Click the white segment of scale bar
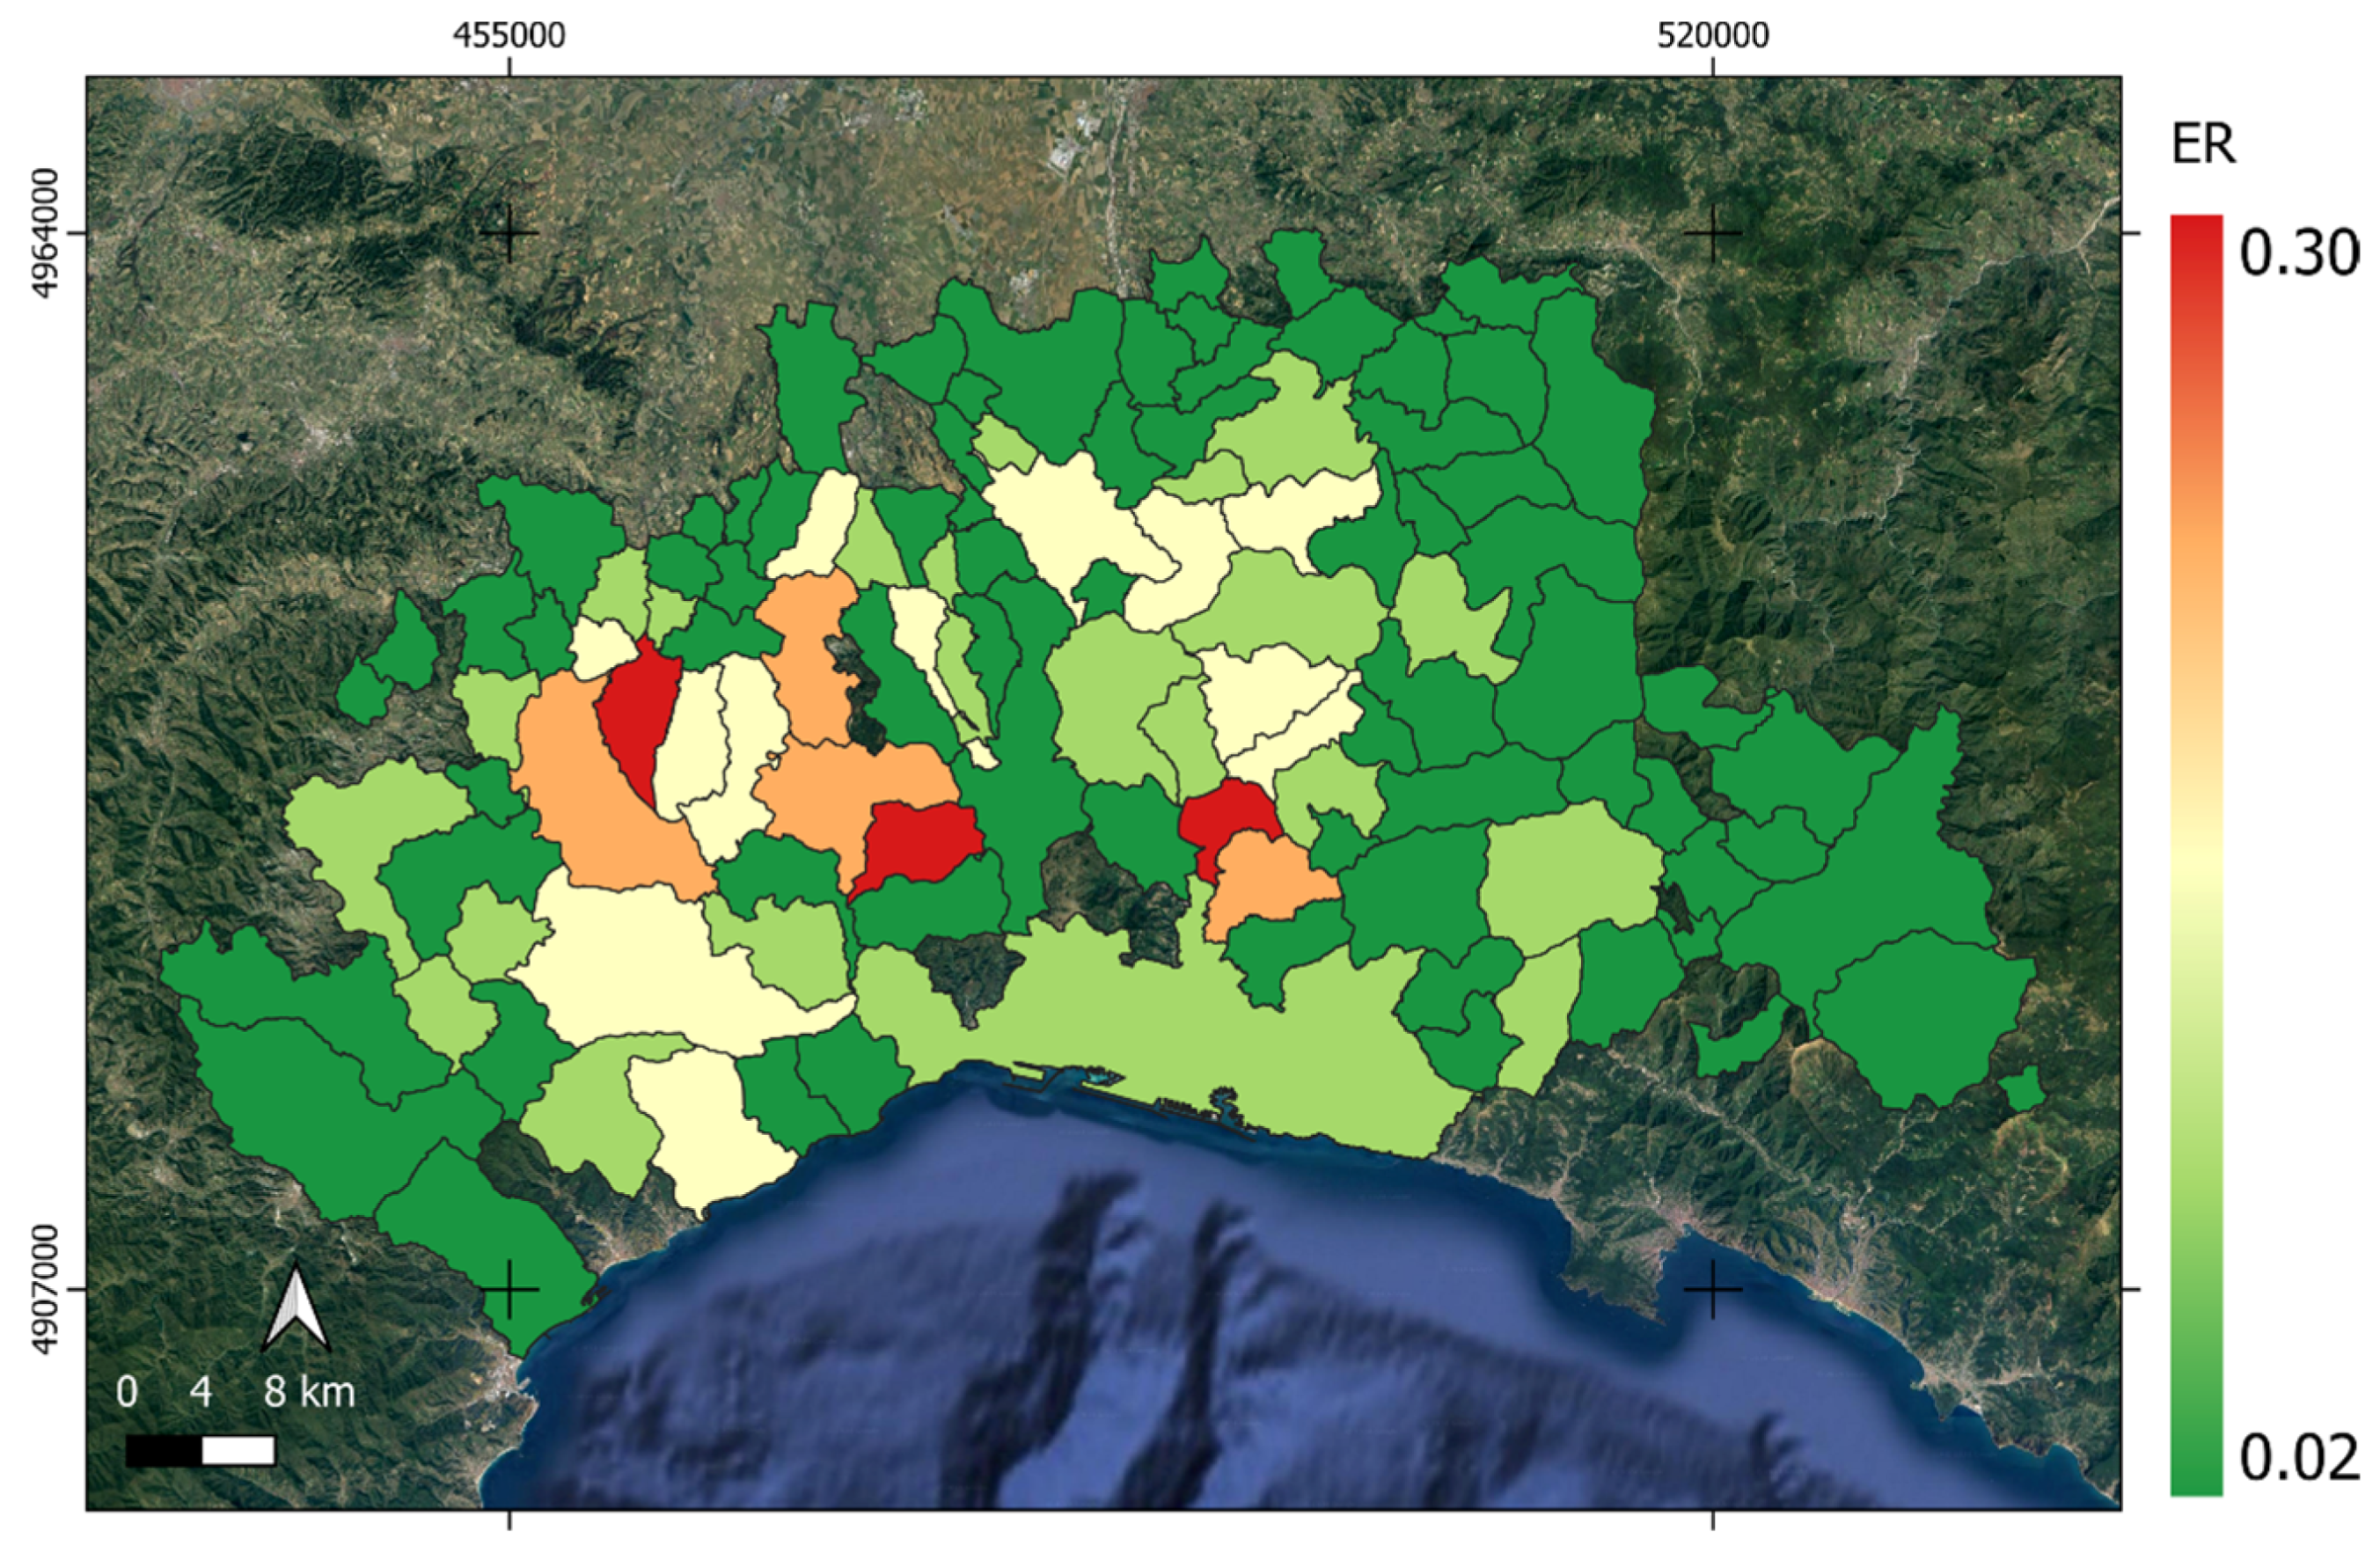Image resolution: width=2380 pixels, height=1560 pixels. click(238, 1450)
